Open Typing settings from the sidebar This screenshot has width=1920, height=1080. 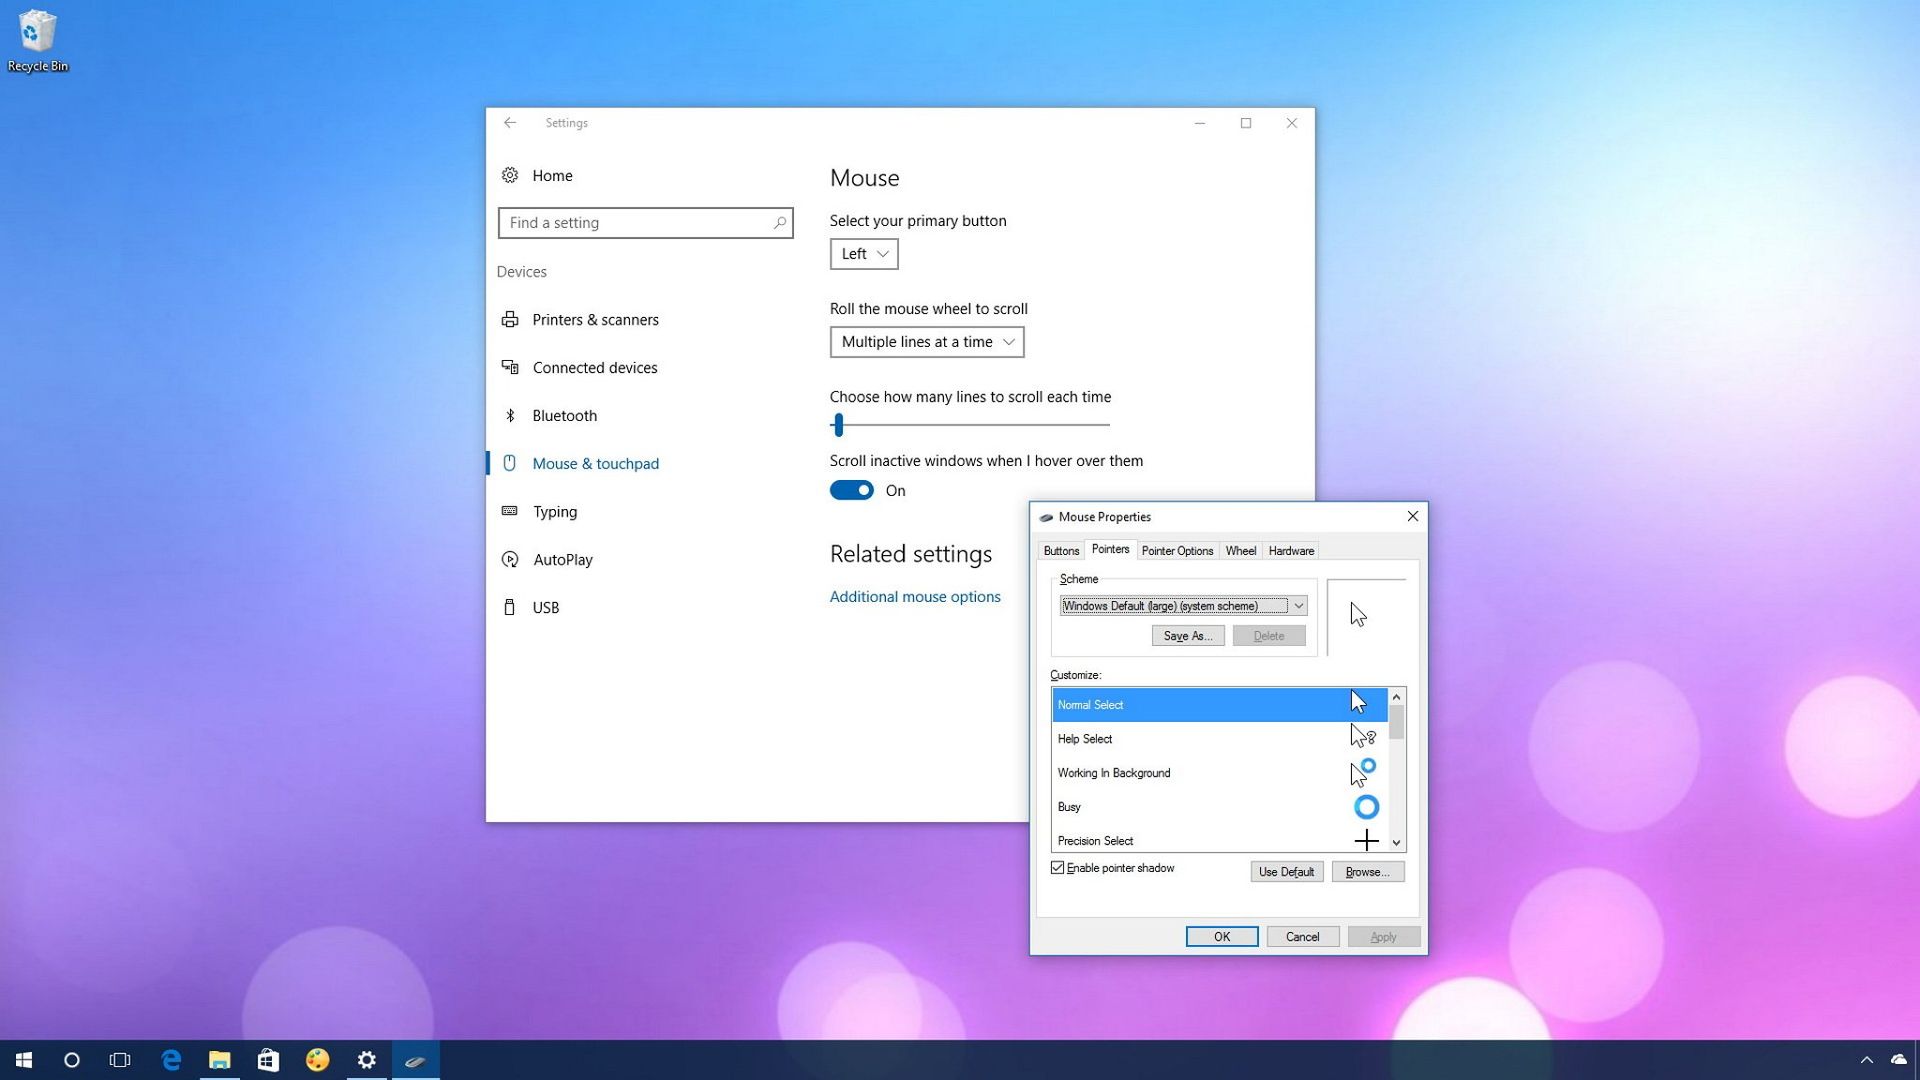click(x=555, y=511)
